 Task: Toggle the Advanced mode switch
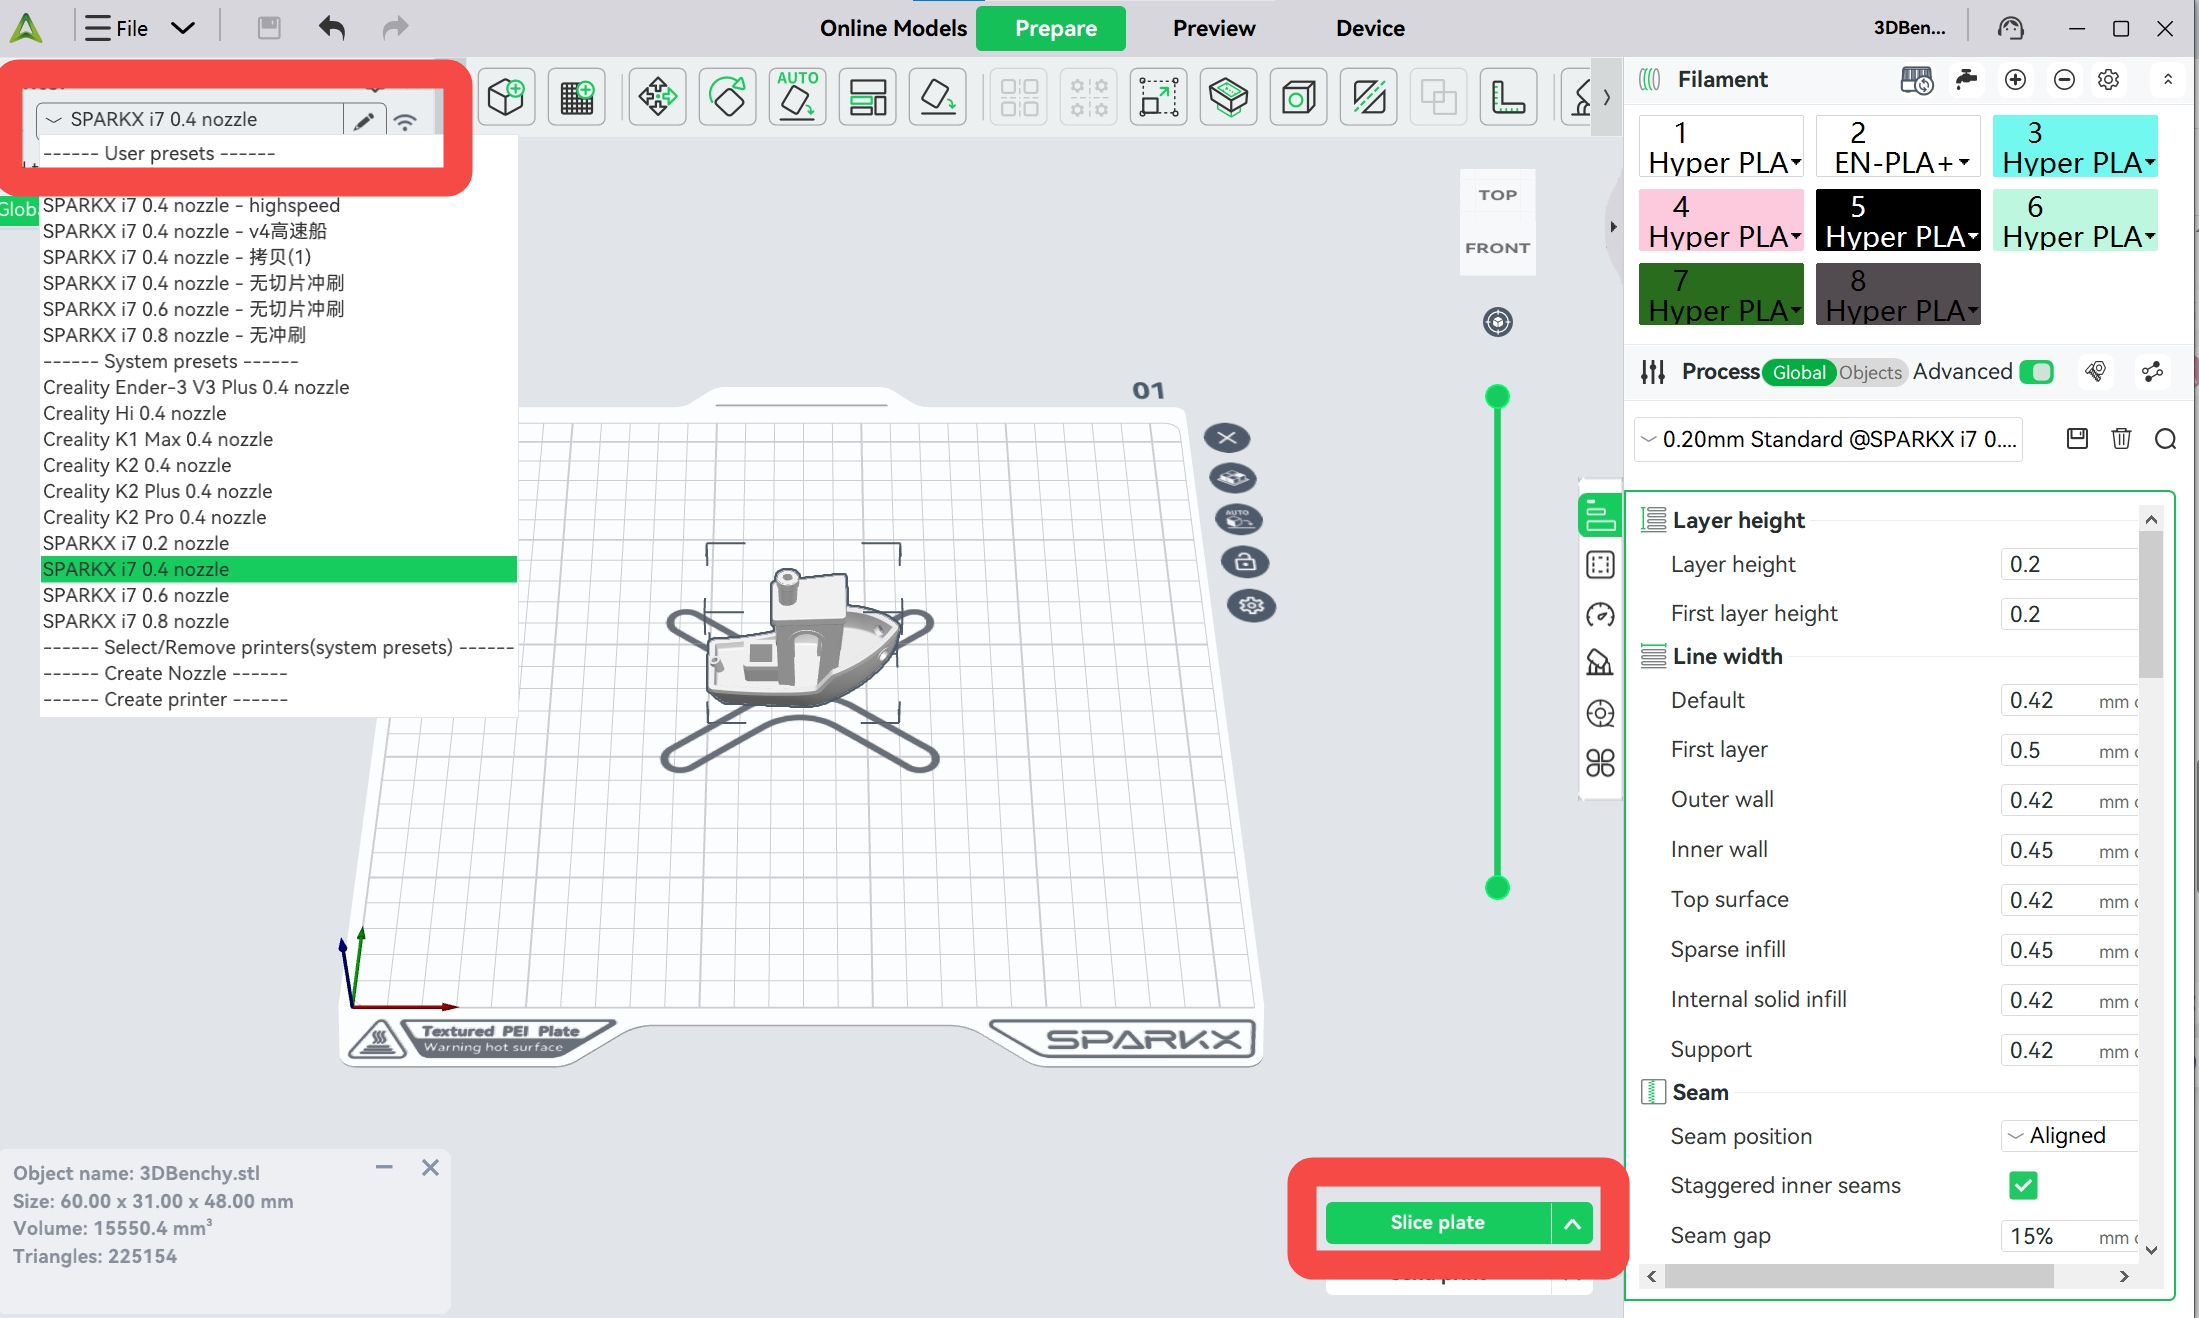pyautogui.click(x=2036, y=372)
